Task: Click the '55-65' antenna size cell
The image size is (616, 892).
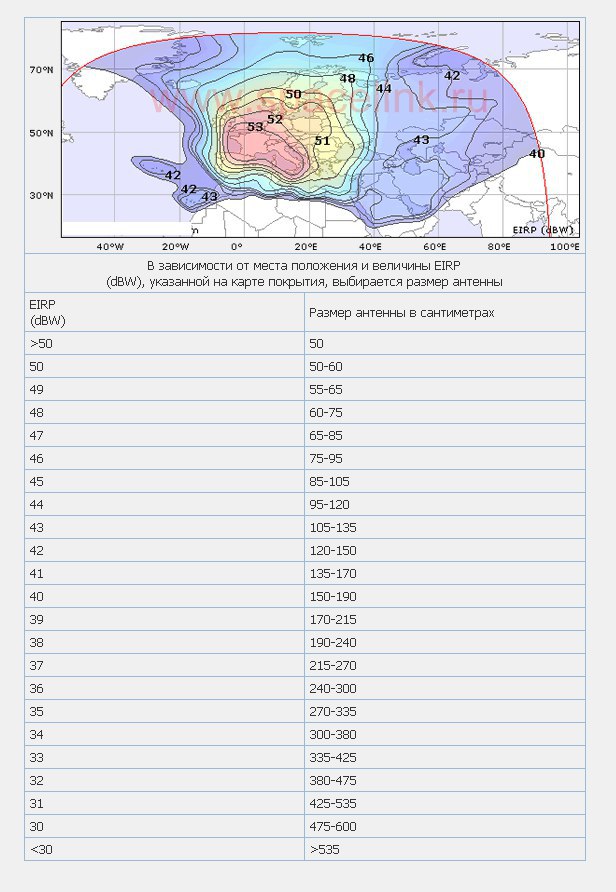Action: [x=445, y=390]
